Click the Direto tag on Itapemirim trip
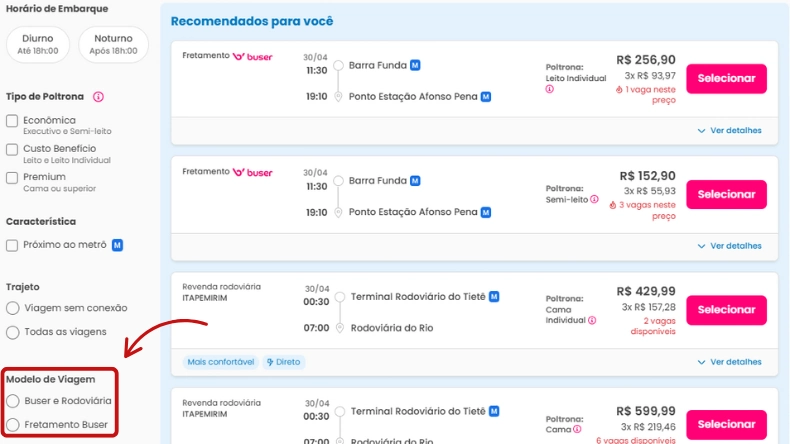The width and height of the screenshot is (790, 444). (284, 362)
